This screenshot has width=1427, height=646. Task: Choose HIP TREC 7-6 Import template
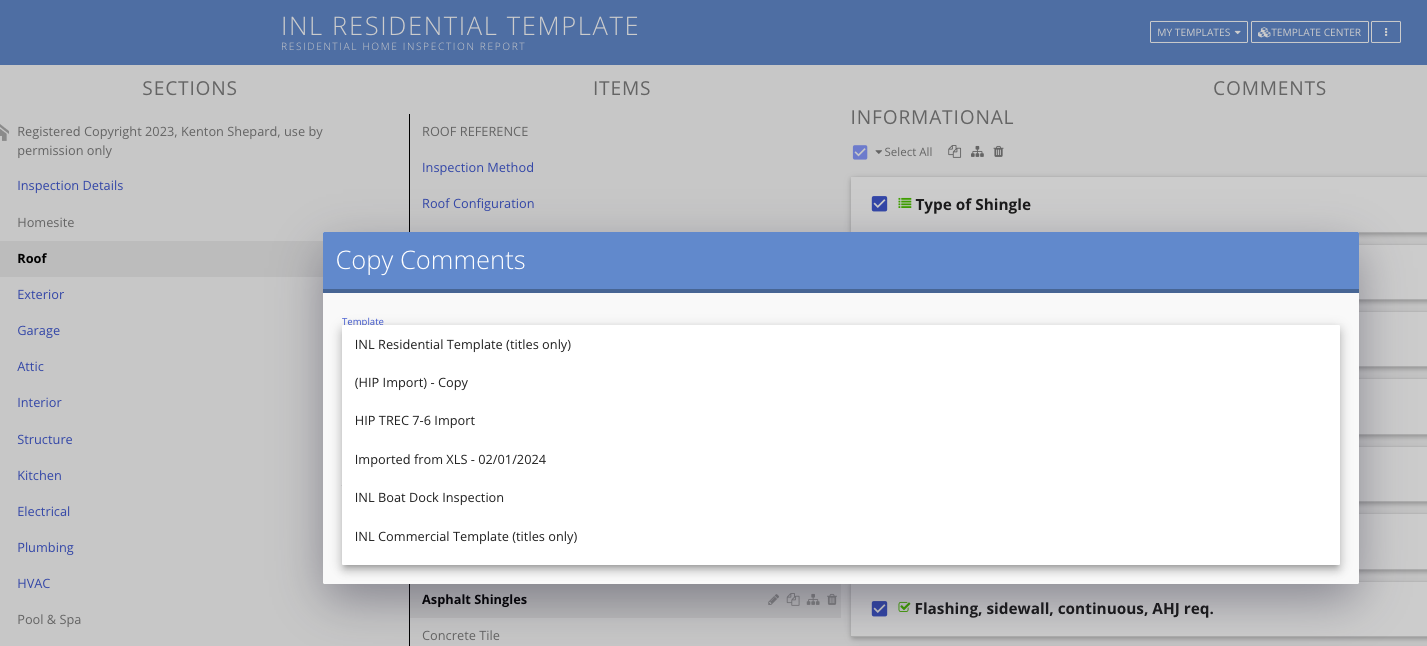414,420
